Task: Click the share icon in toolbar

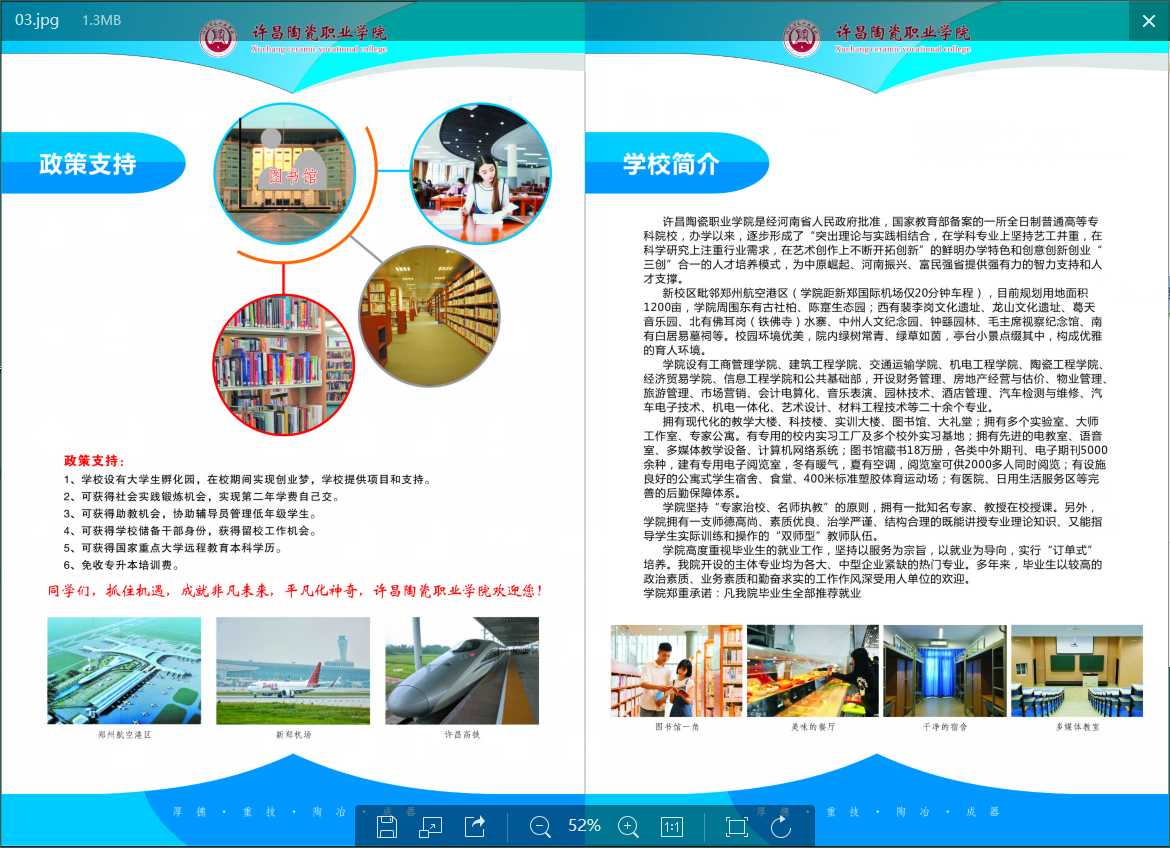Action: (475, 826)
